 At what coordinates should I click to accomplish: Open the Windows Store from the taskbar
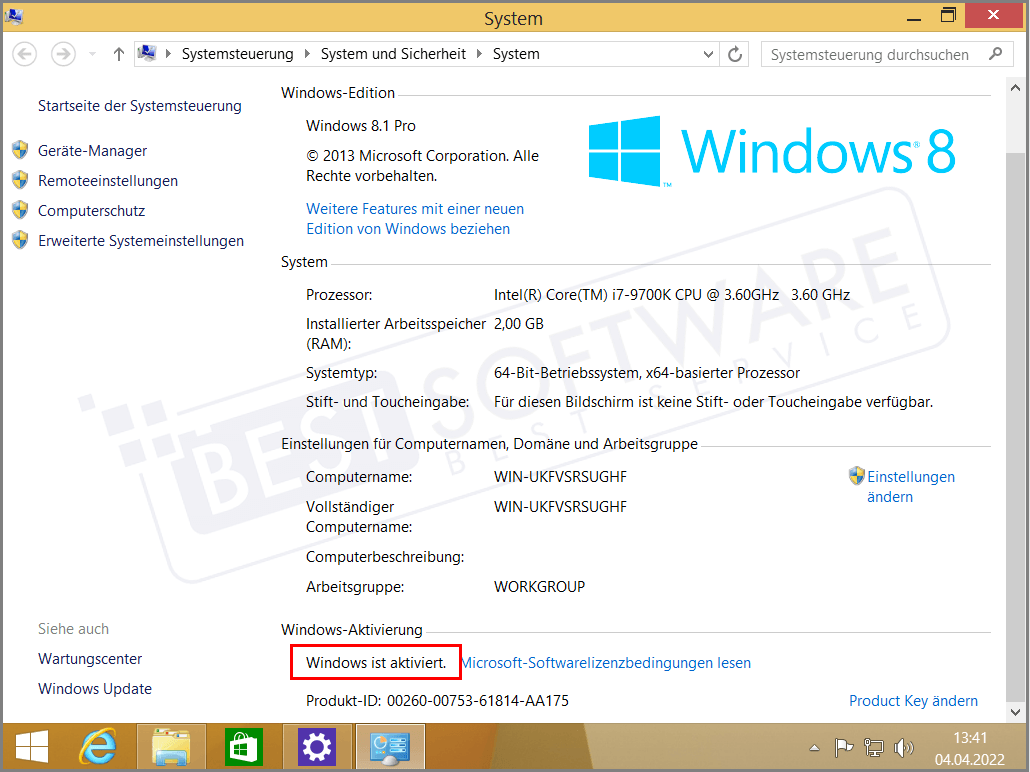[243, 746]
